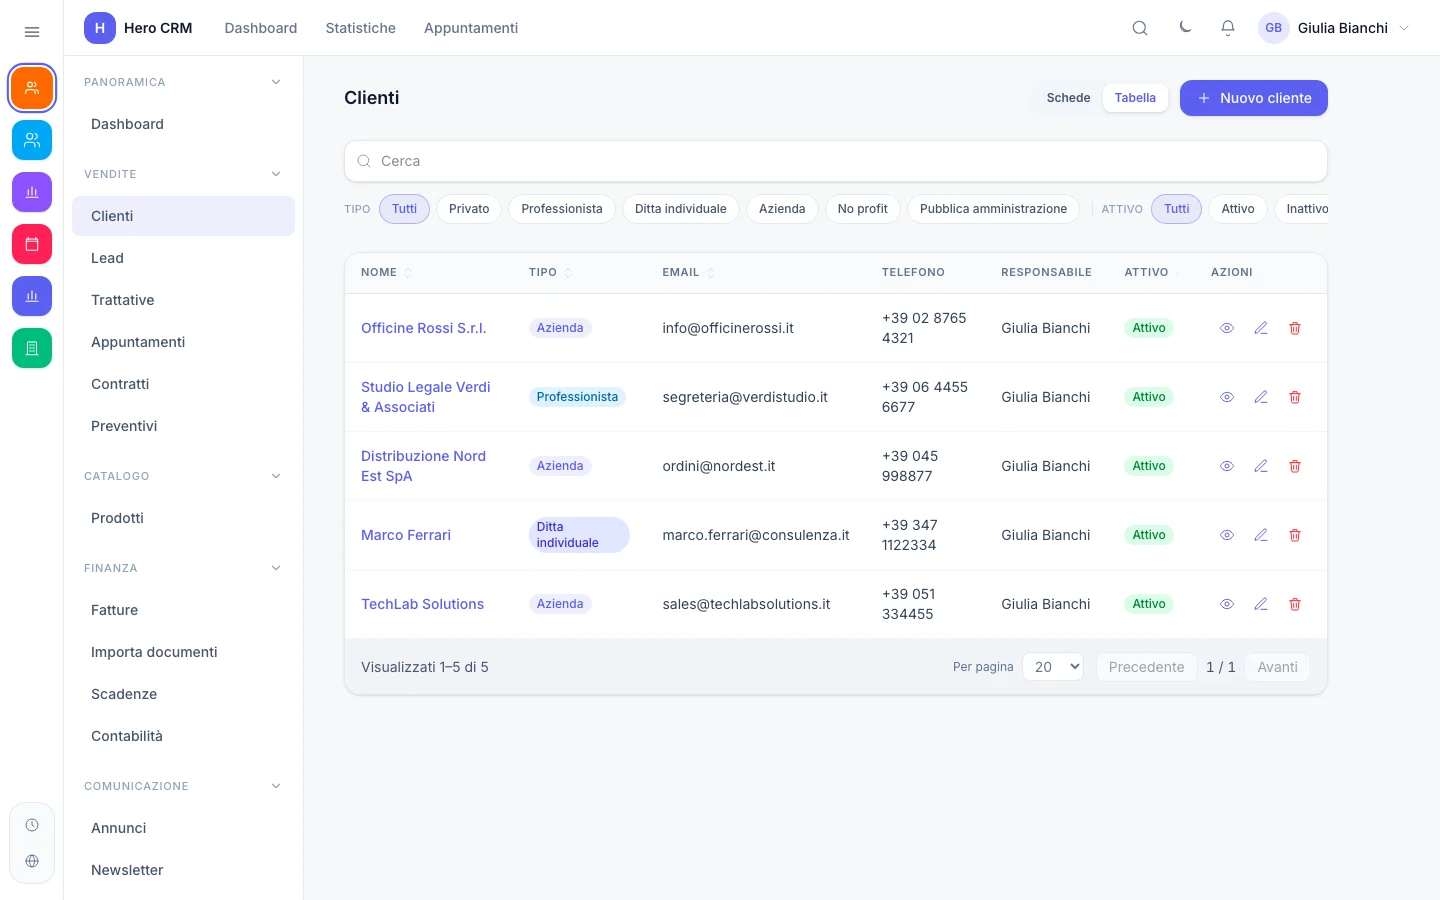Image resolution: width=1440 pixels, height=900 pixels.
Task: Collapse the Vendite section
Action: click(x=276, y=174)
